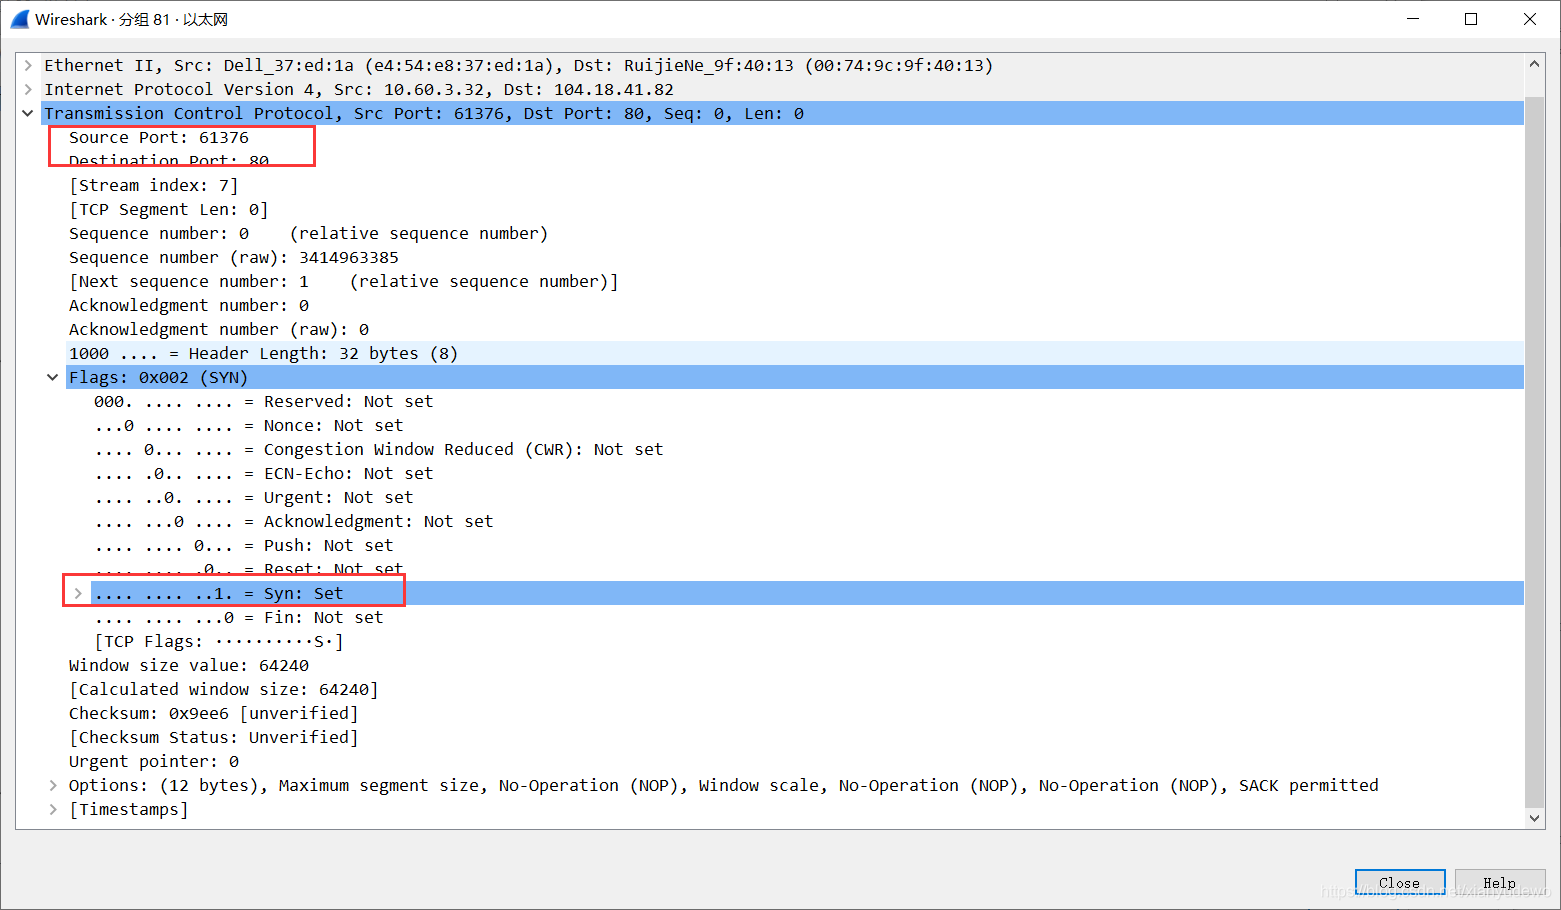The image size is (1561, 910).
Task: Expand the Internet Protocol Version 4 row
Action: coord(28,89)
